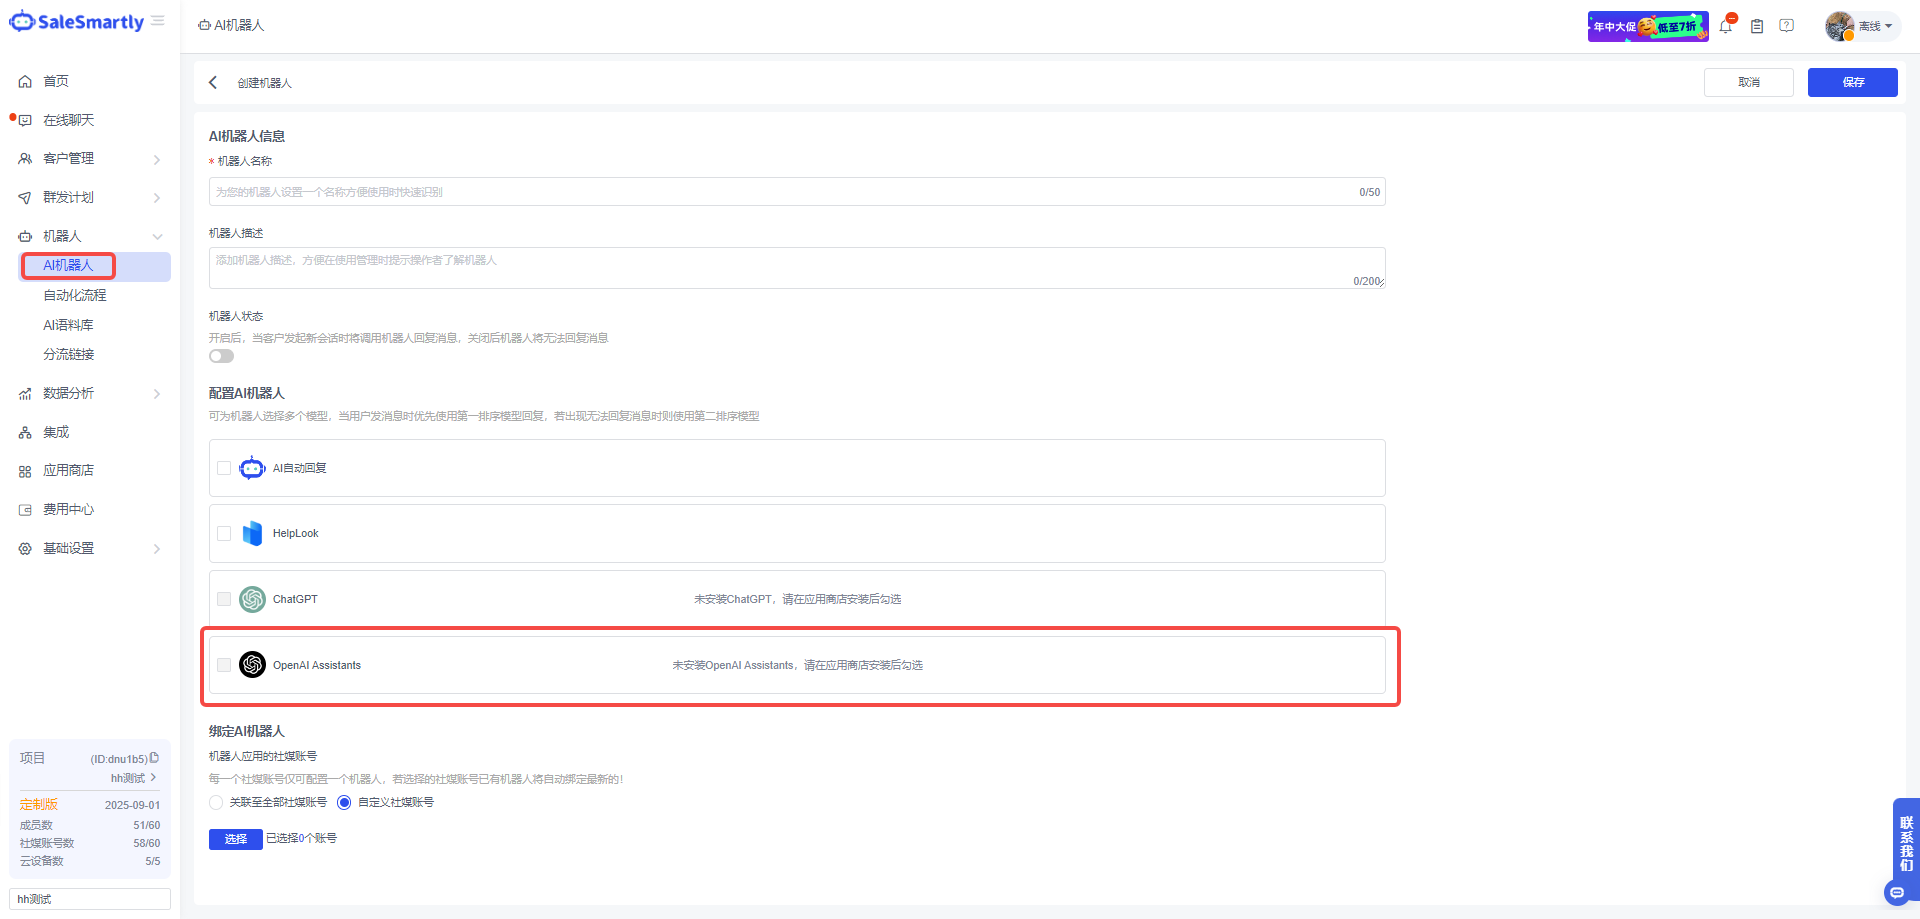Focus the 机器人名称 input field
Screen dimensions: 1920x919
[797, 192]
